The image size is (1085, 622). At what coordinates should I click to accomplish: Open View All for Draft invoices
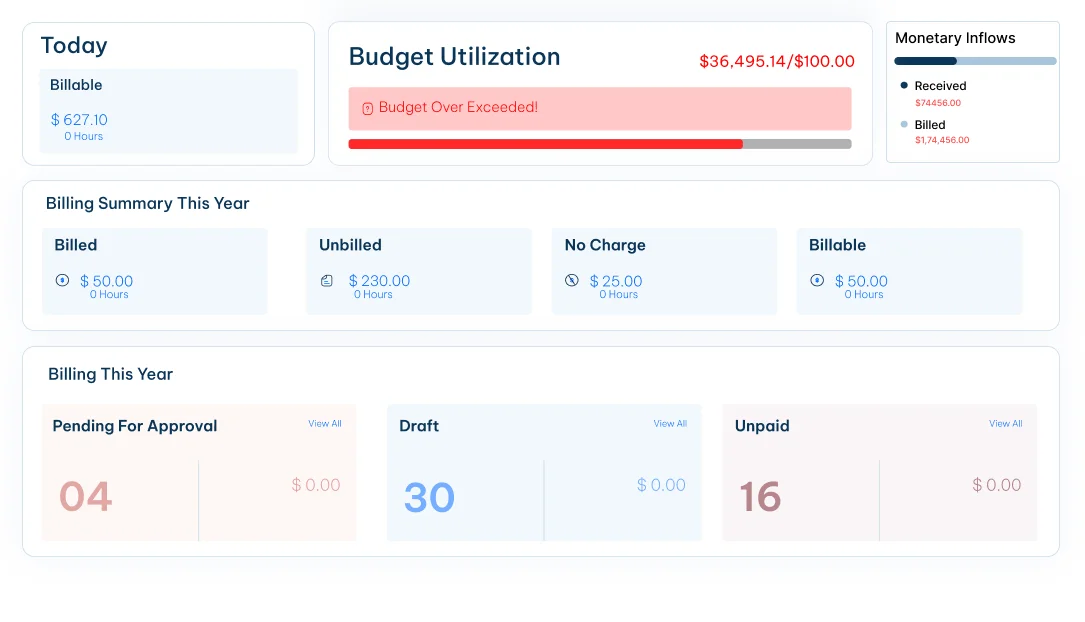pos(670,423)
